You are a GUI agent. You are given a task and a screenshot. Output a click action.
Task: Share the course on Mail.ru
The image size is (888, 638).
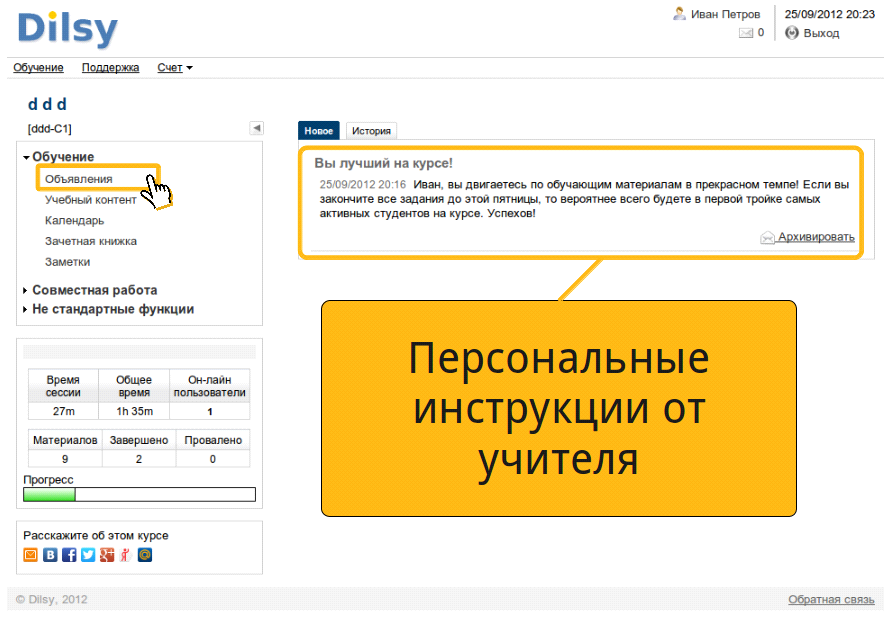click(x=145, y=555)
